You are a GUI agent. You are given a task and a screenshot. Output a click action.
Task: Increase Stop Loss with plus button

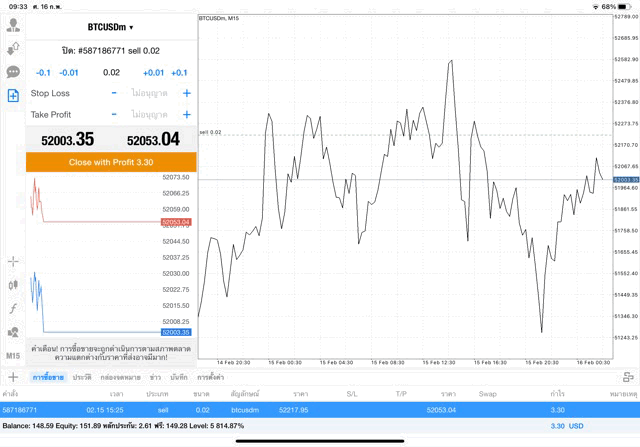[186, 93]
